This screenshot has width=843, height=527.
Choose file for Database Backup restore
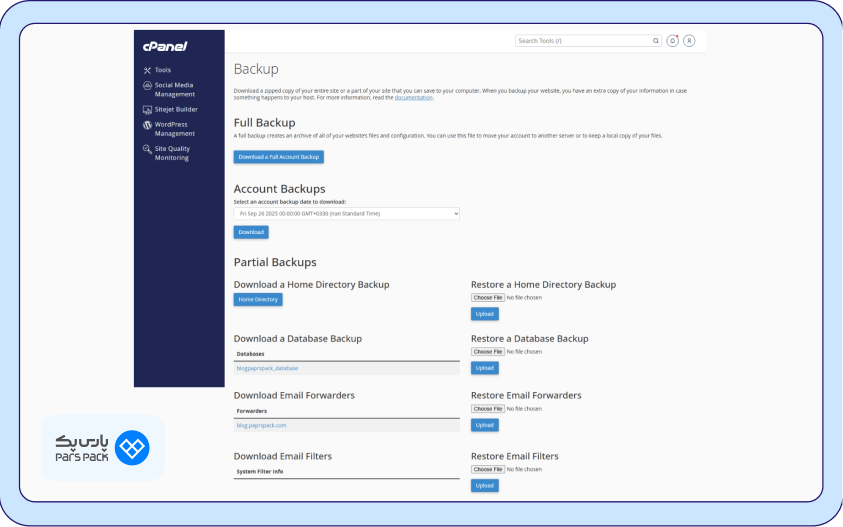[488, 352]
